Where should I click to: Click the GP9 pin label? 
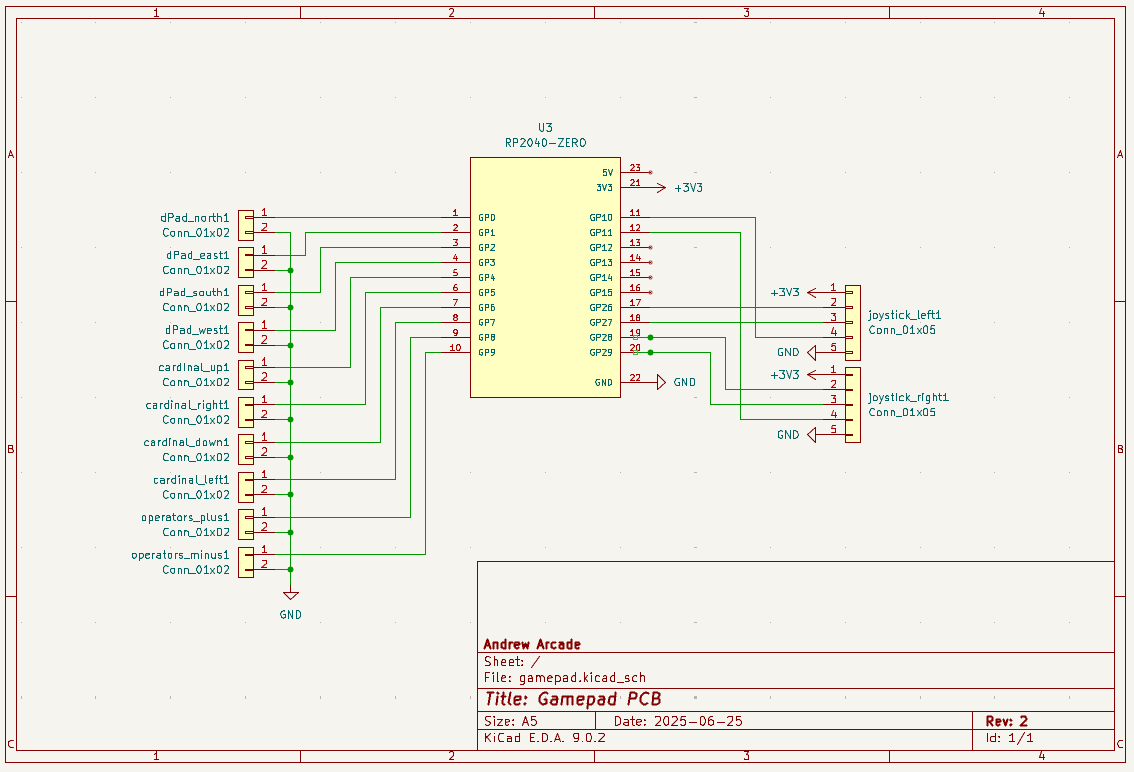click(x=487, y=352)
